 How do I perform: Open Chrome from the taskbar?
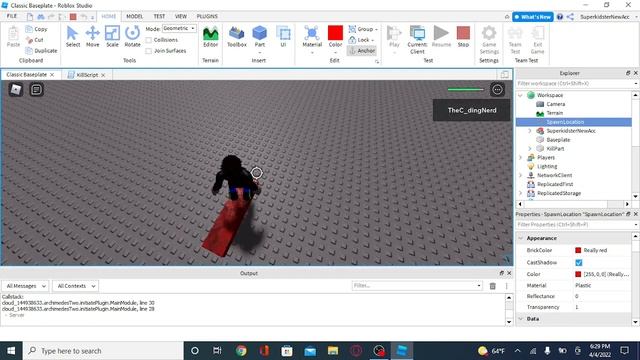click(x=241, y=351)
